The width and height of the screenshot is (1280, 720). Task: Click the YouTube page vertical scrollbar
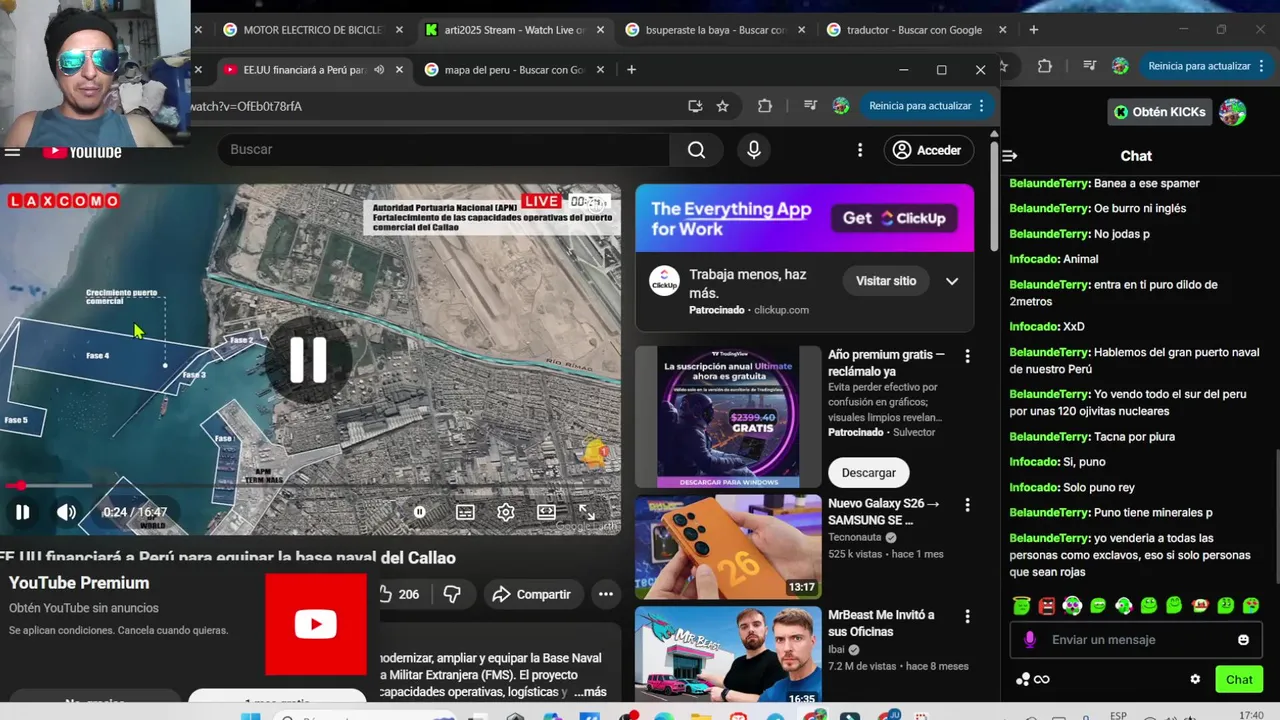(994, 195)
